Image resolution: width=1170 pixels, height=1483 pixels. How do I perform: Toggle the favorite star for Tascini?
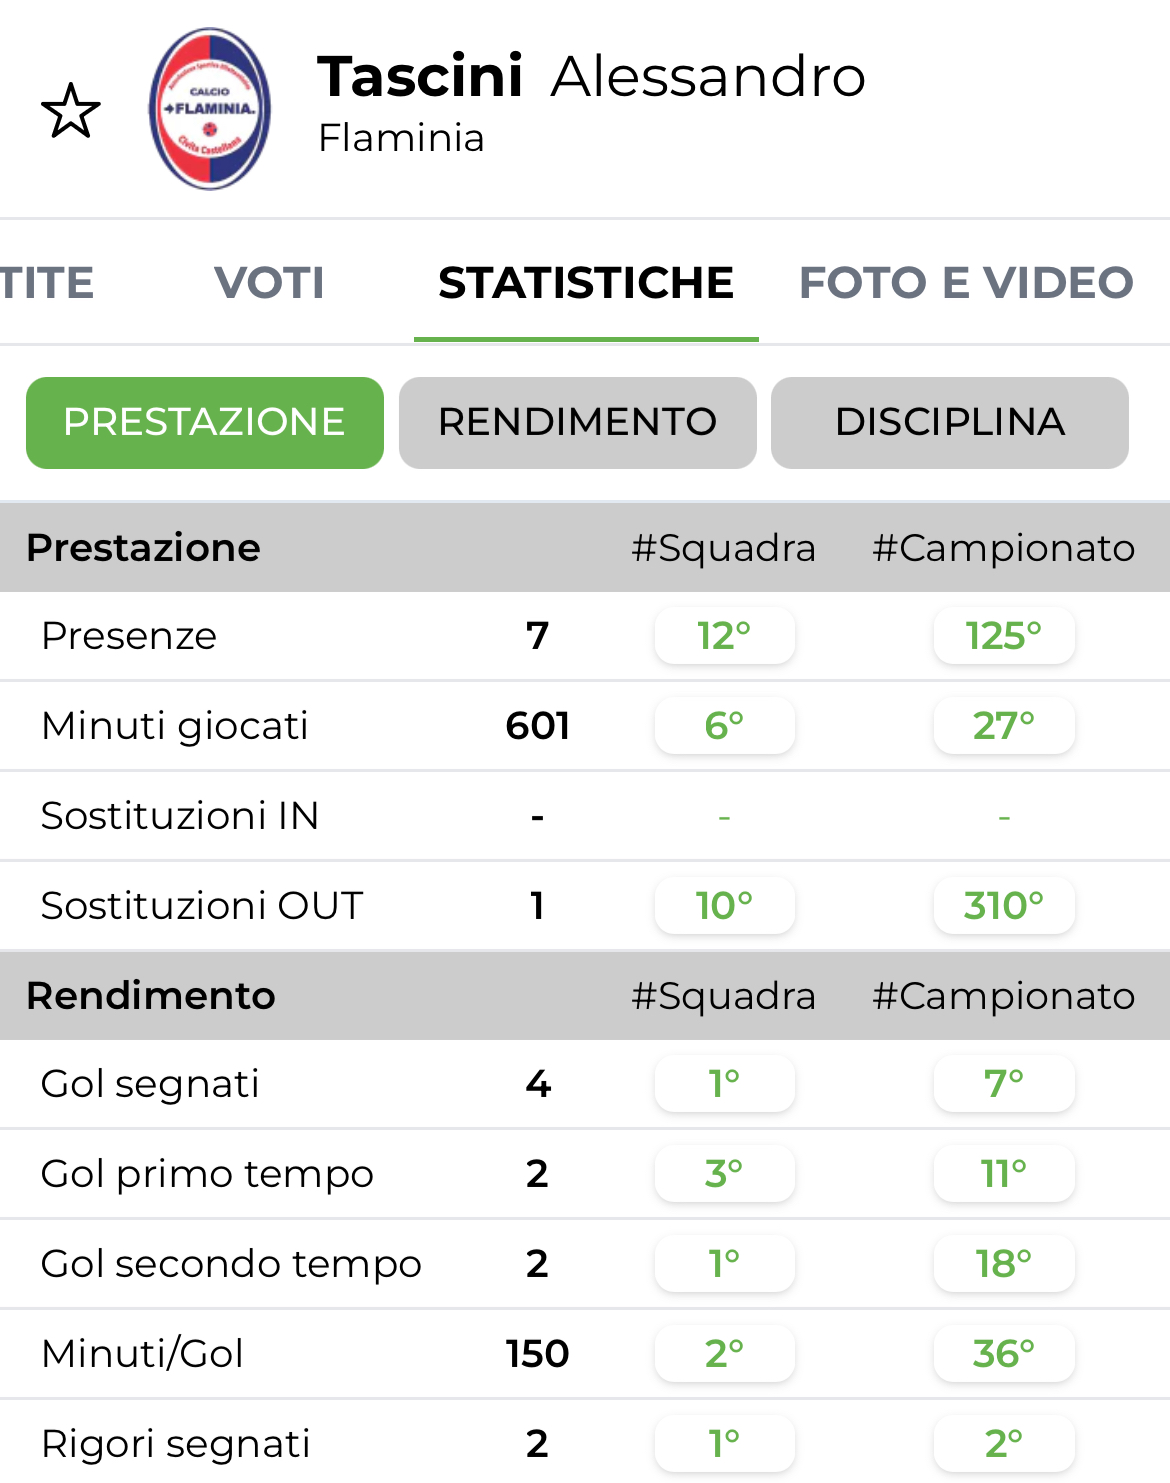[x=71, y=111]
